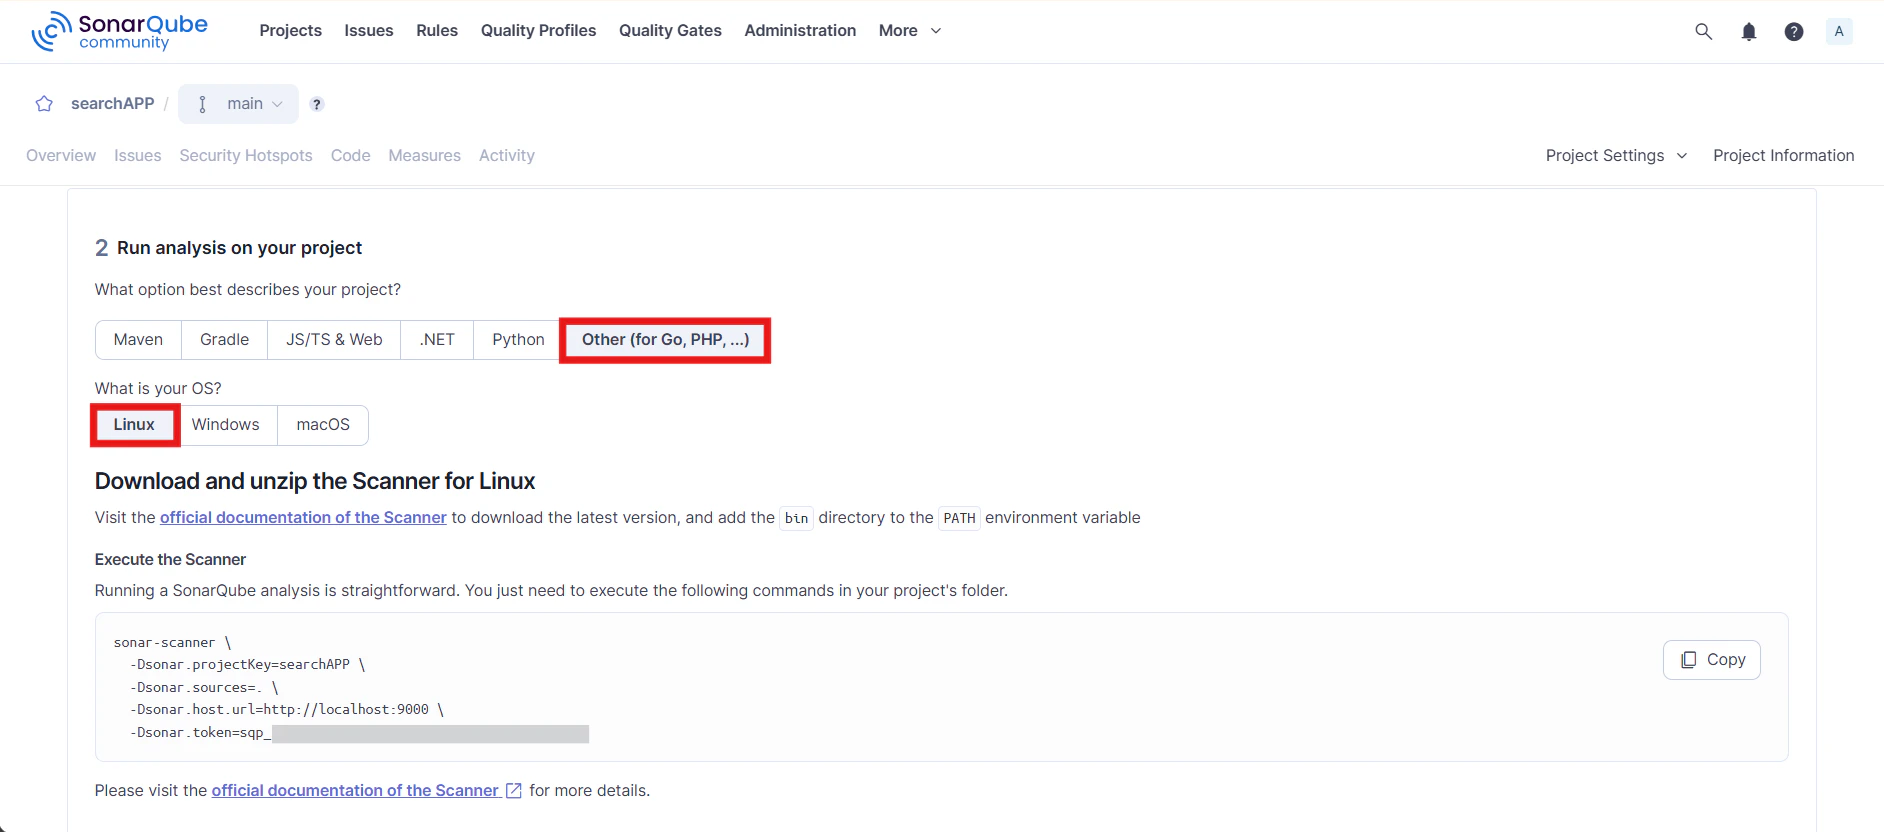Select Other (for Go, PHP, ...) option
1884x832 pixels.
click(x=666, y=340)
